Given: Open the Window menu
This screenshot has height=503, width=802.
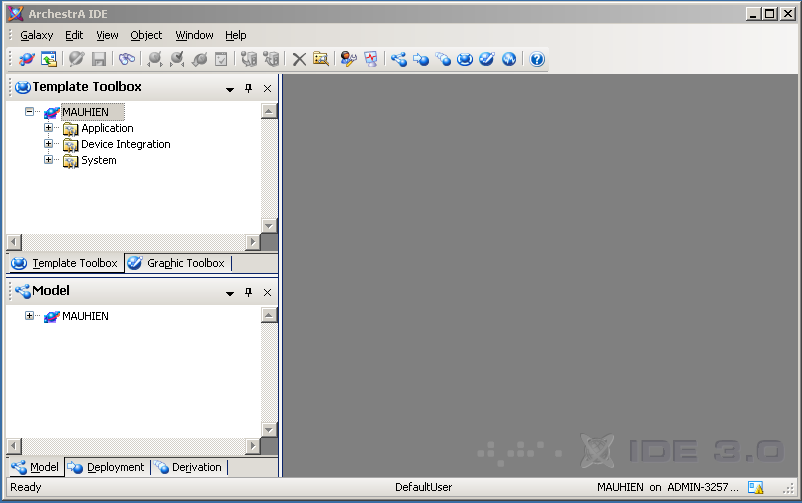Looking at the screenshot, I should 194,35.
